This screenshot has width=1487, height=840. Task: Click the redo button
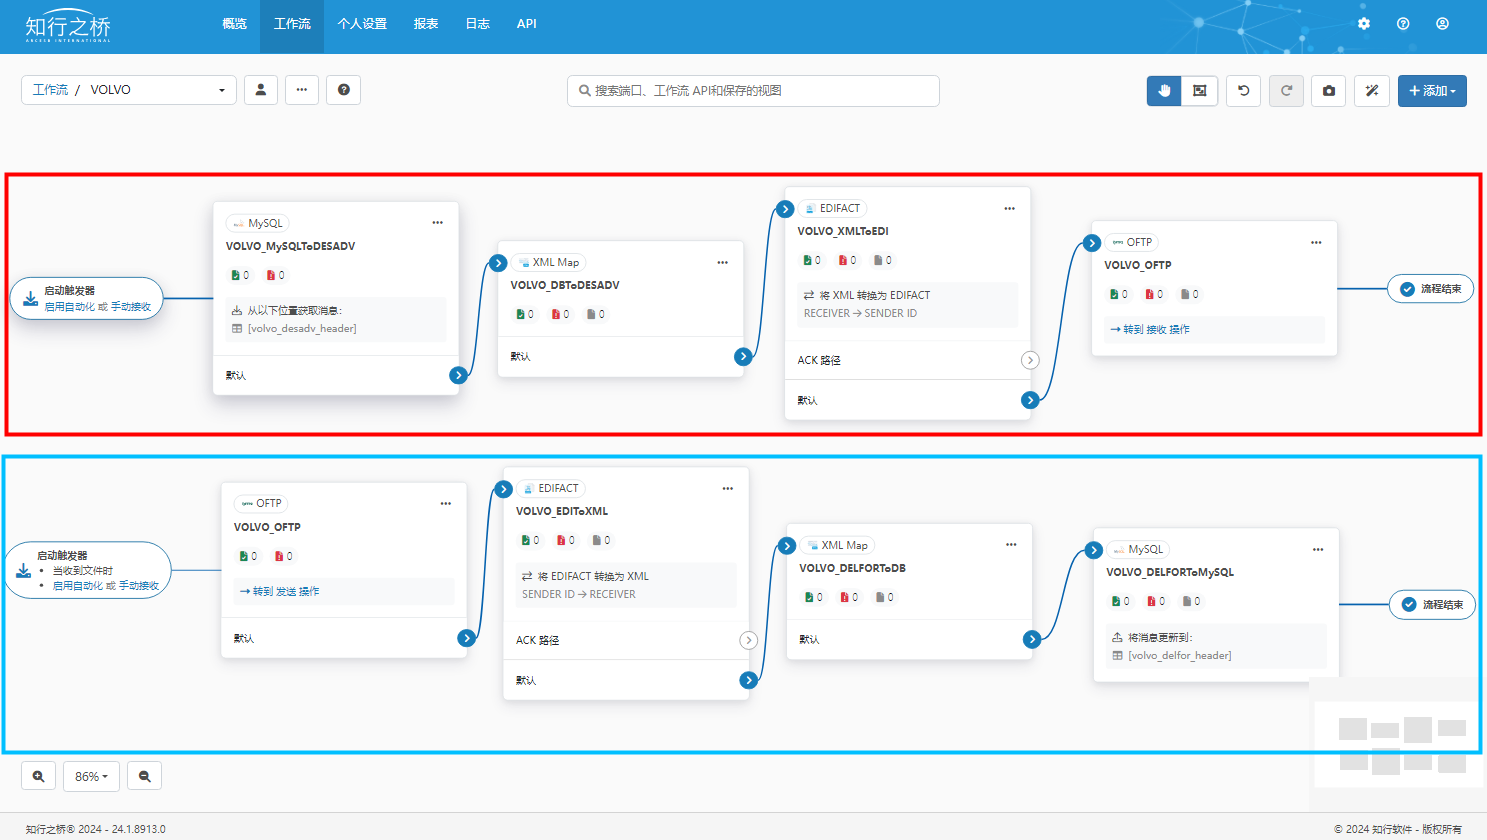coord(1286,91)
